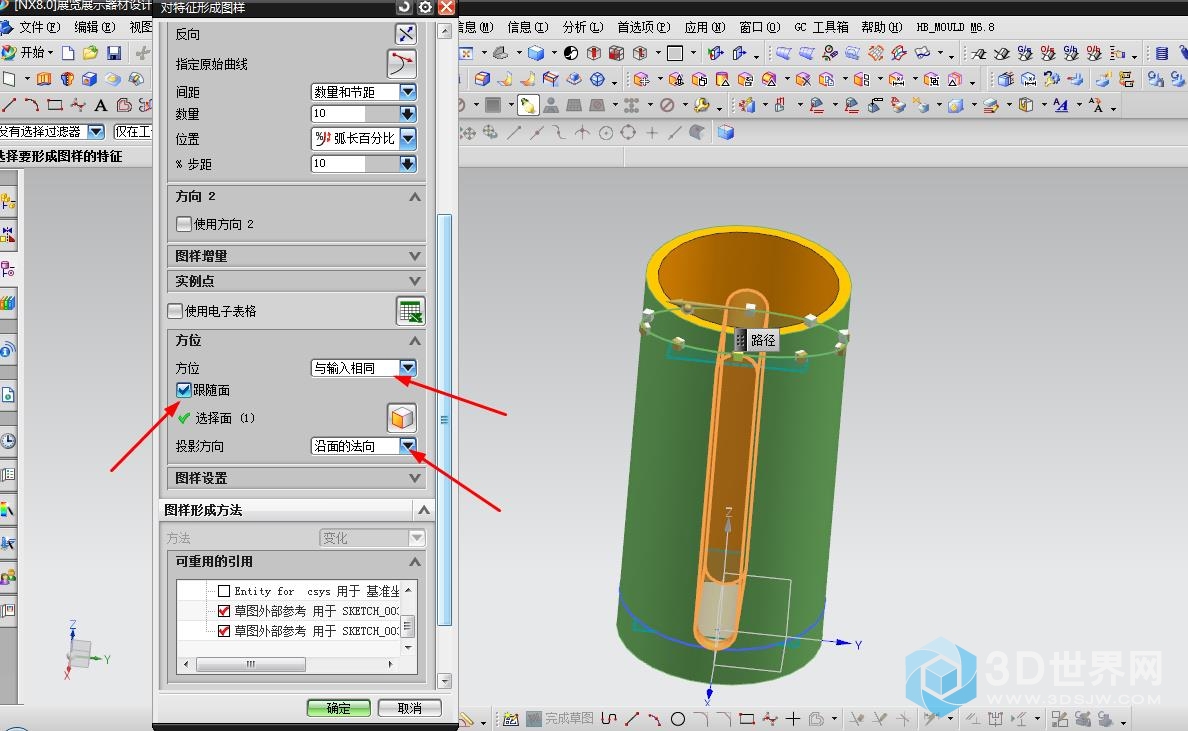Check the 'Entity for csys' reference checkbox
1188x731 pixels.
224,591
